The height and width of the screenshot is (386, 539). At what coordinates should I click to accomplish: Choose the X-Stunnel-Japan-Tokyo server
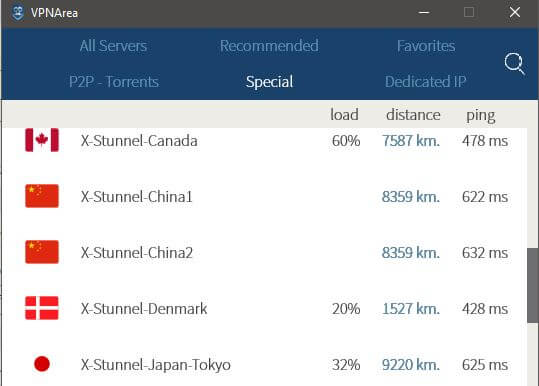point(264,365)
